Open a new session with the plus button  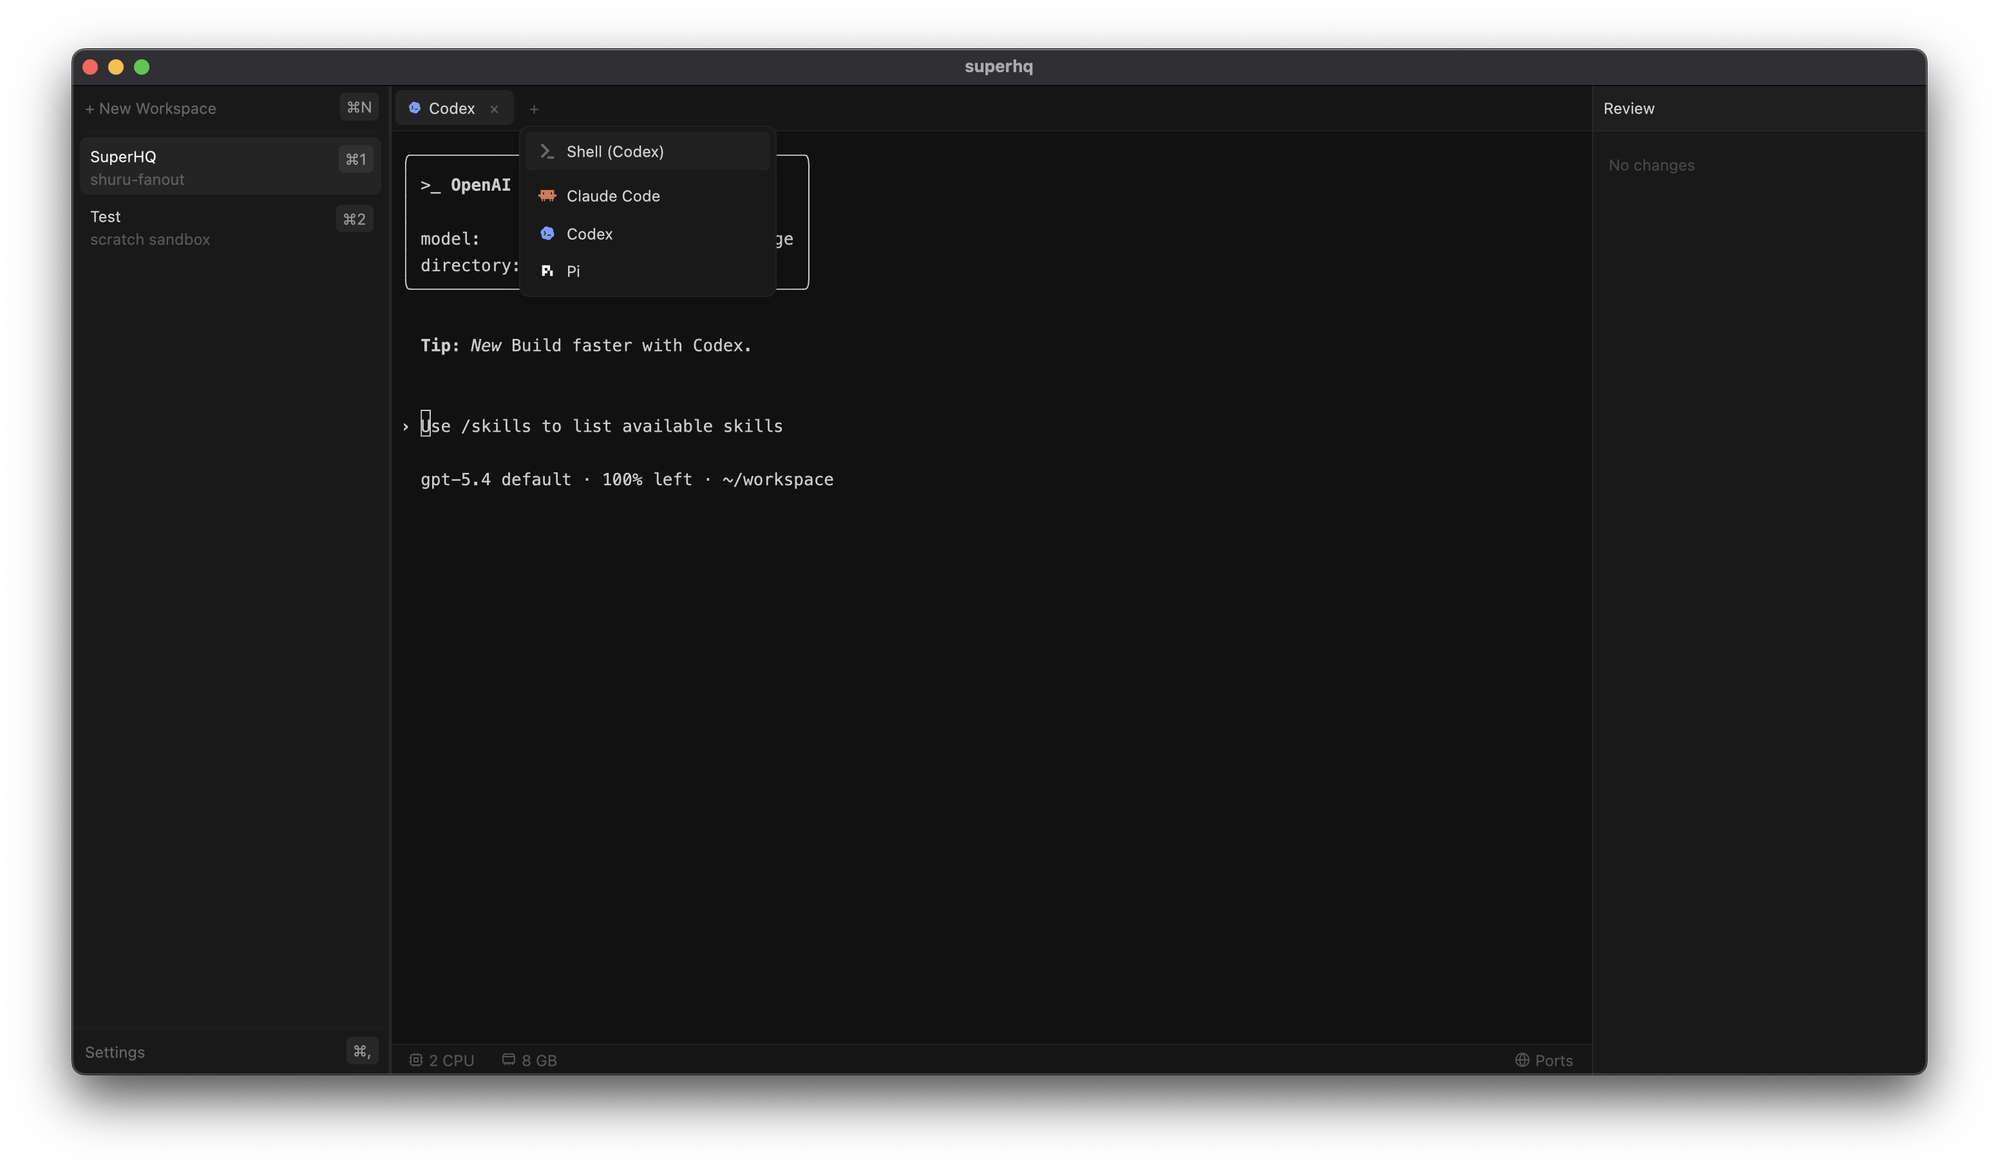534,108
